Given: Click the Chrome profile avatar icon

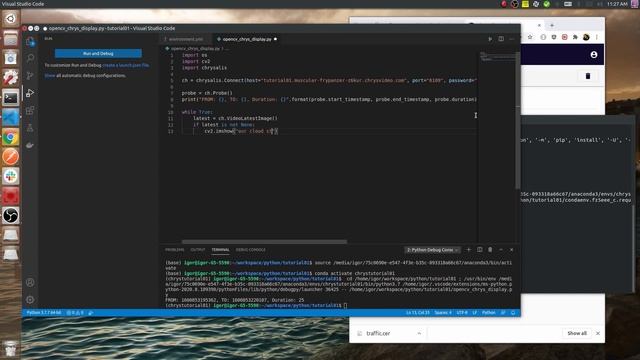Looking at the screenshot, I should [586, 37].
